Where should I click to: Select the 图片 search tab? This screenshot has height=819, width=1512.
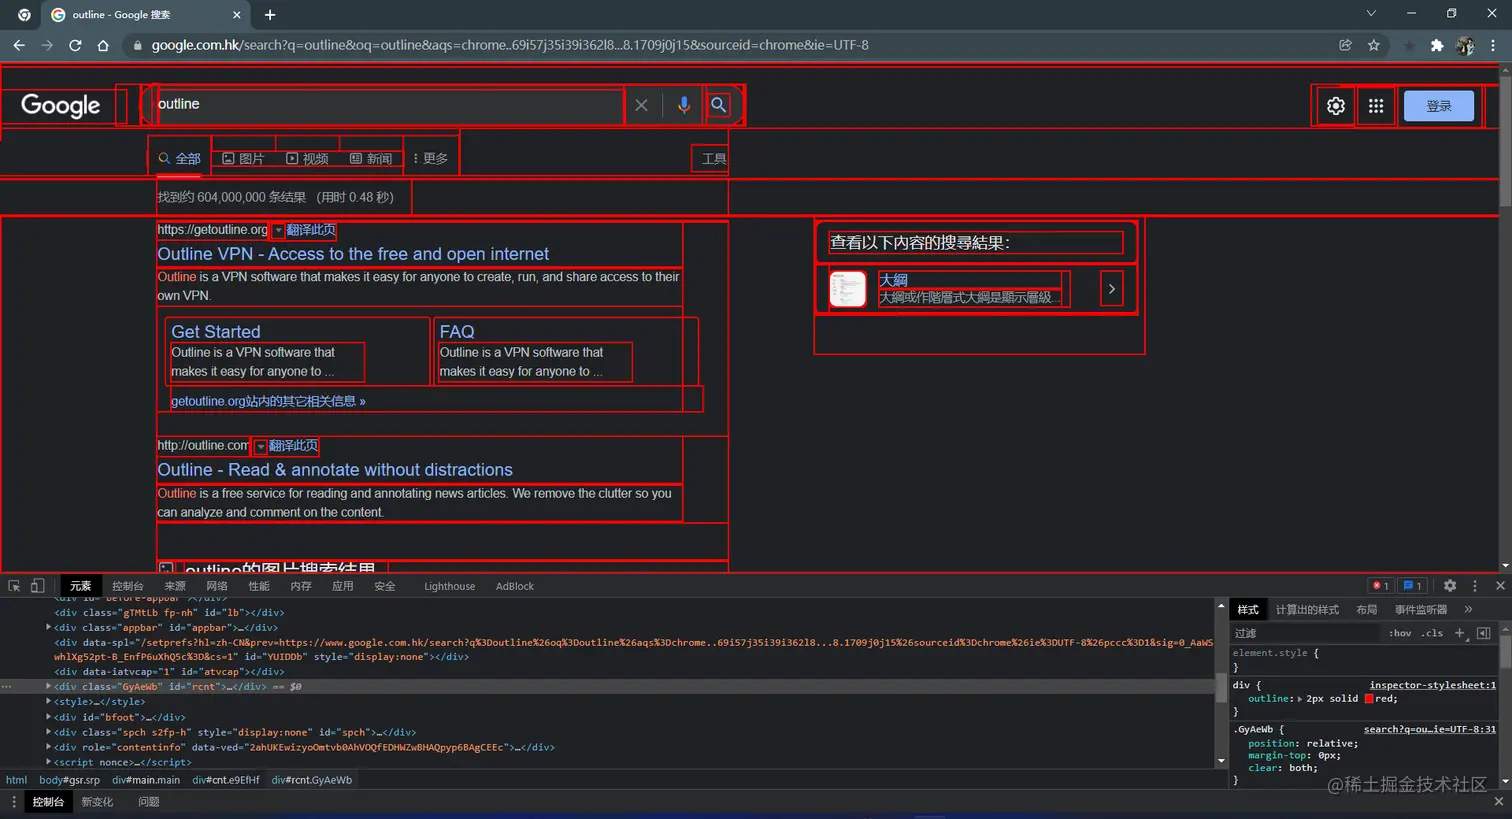point(243,158)
